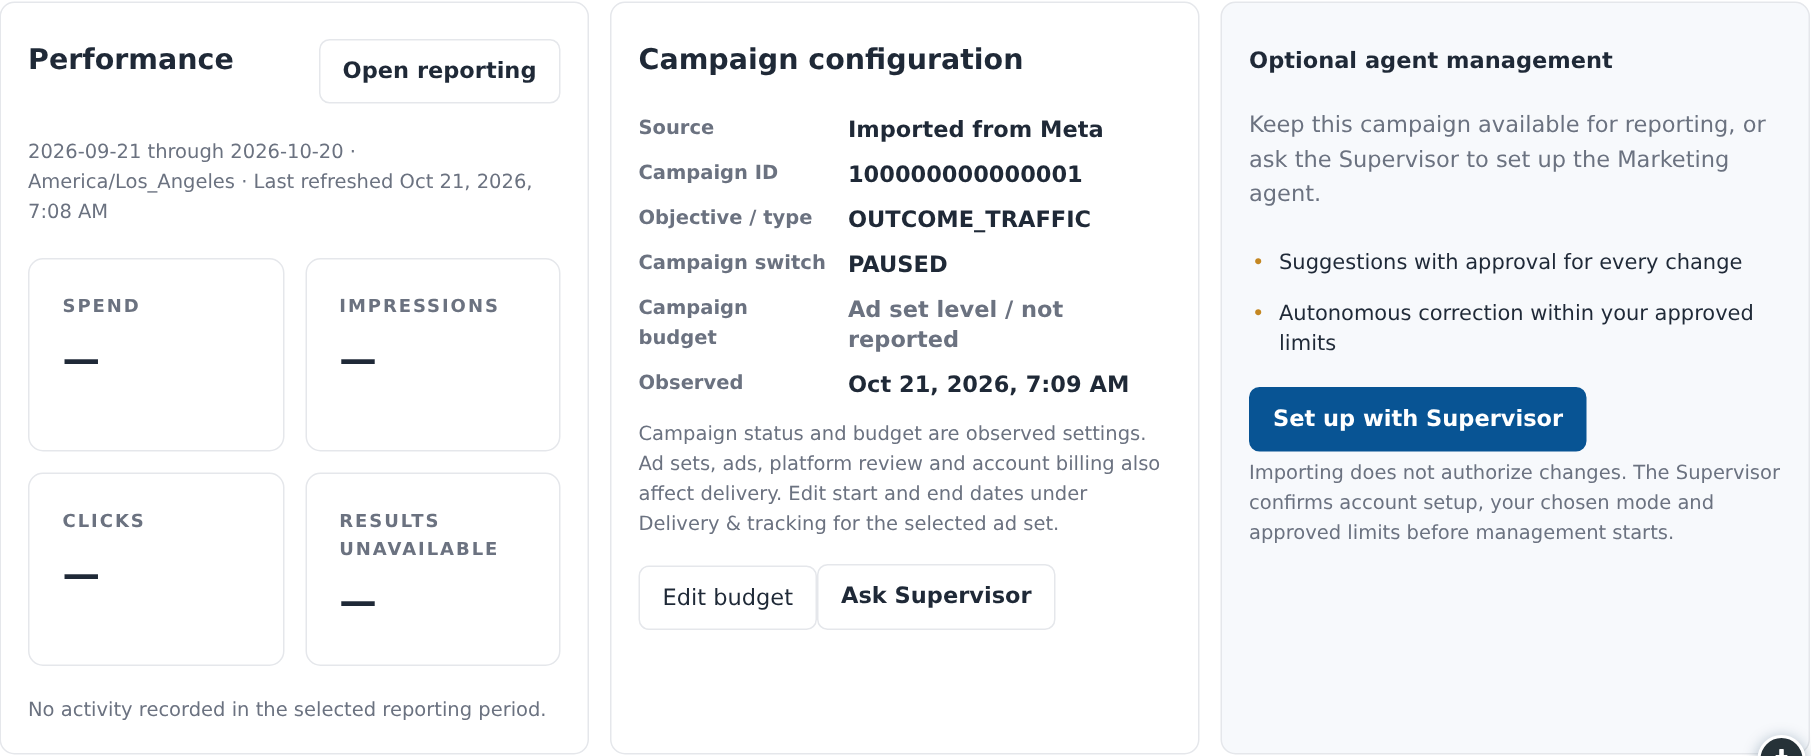
Task: Select the SPEND metric card
Action: pyautogui.click(x=156, y=355)
